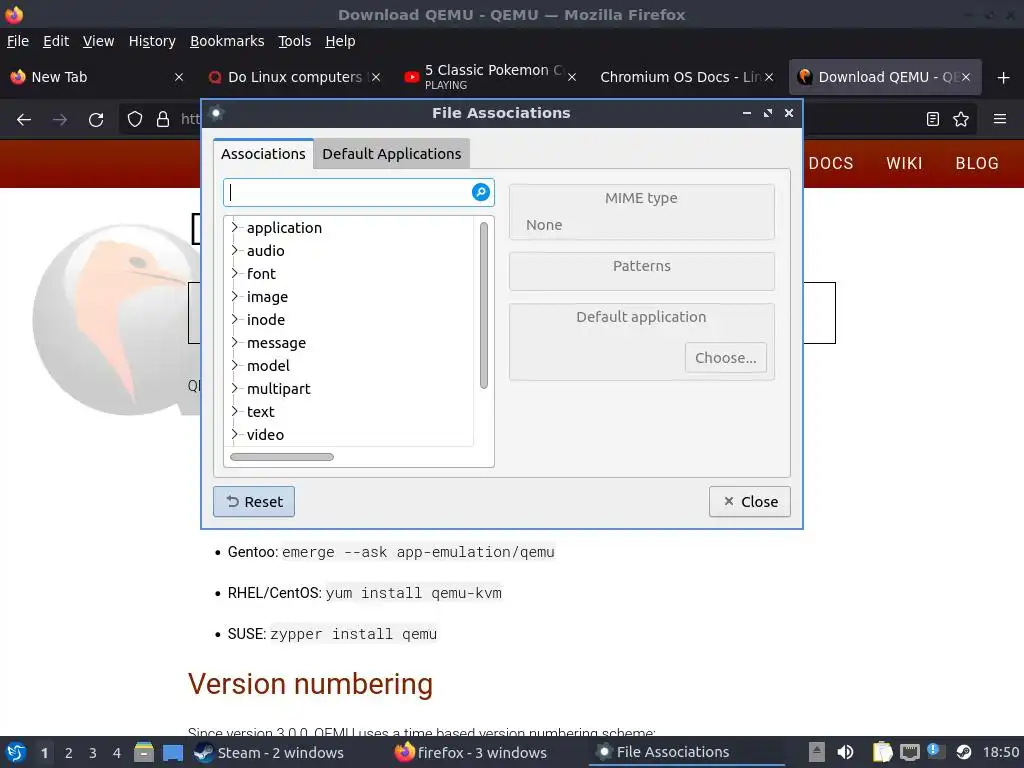Image resolution: width=1024 pixels, height=768 pixels.
Task: Open the Help menu in Firefox
Action: pos(340,41)
